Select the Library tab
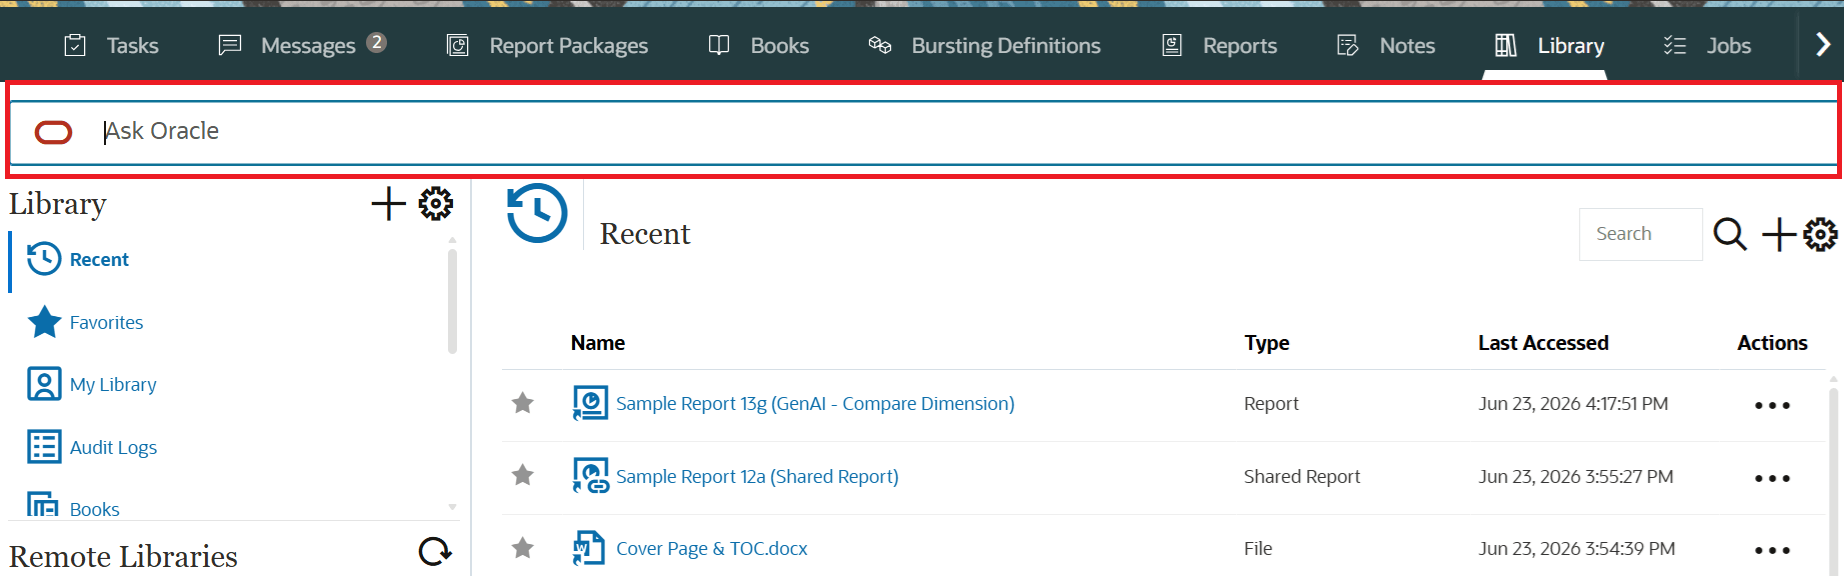 1549,45
